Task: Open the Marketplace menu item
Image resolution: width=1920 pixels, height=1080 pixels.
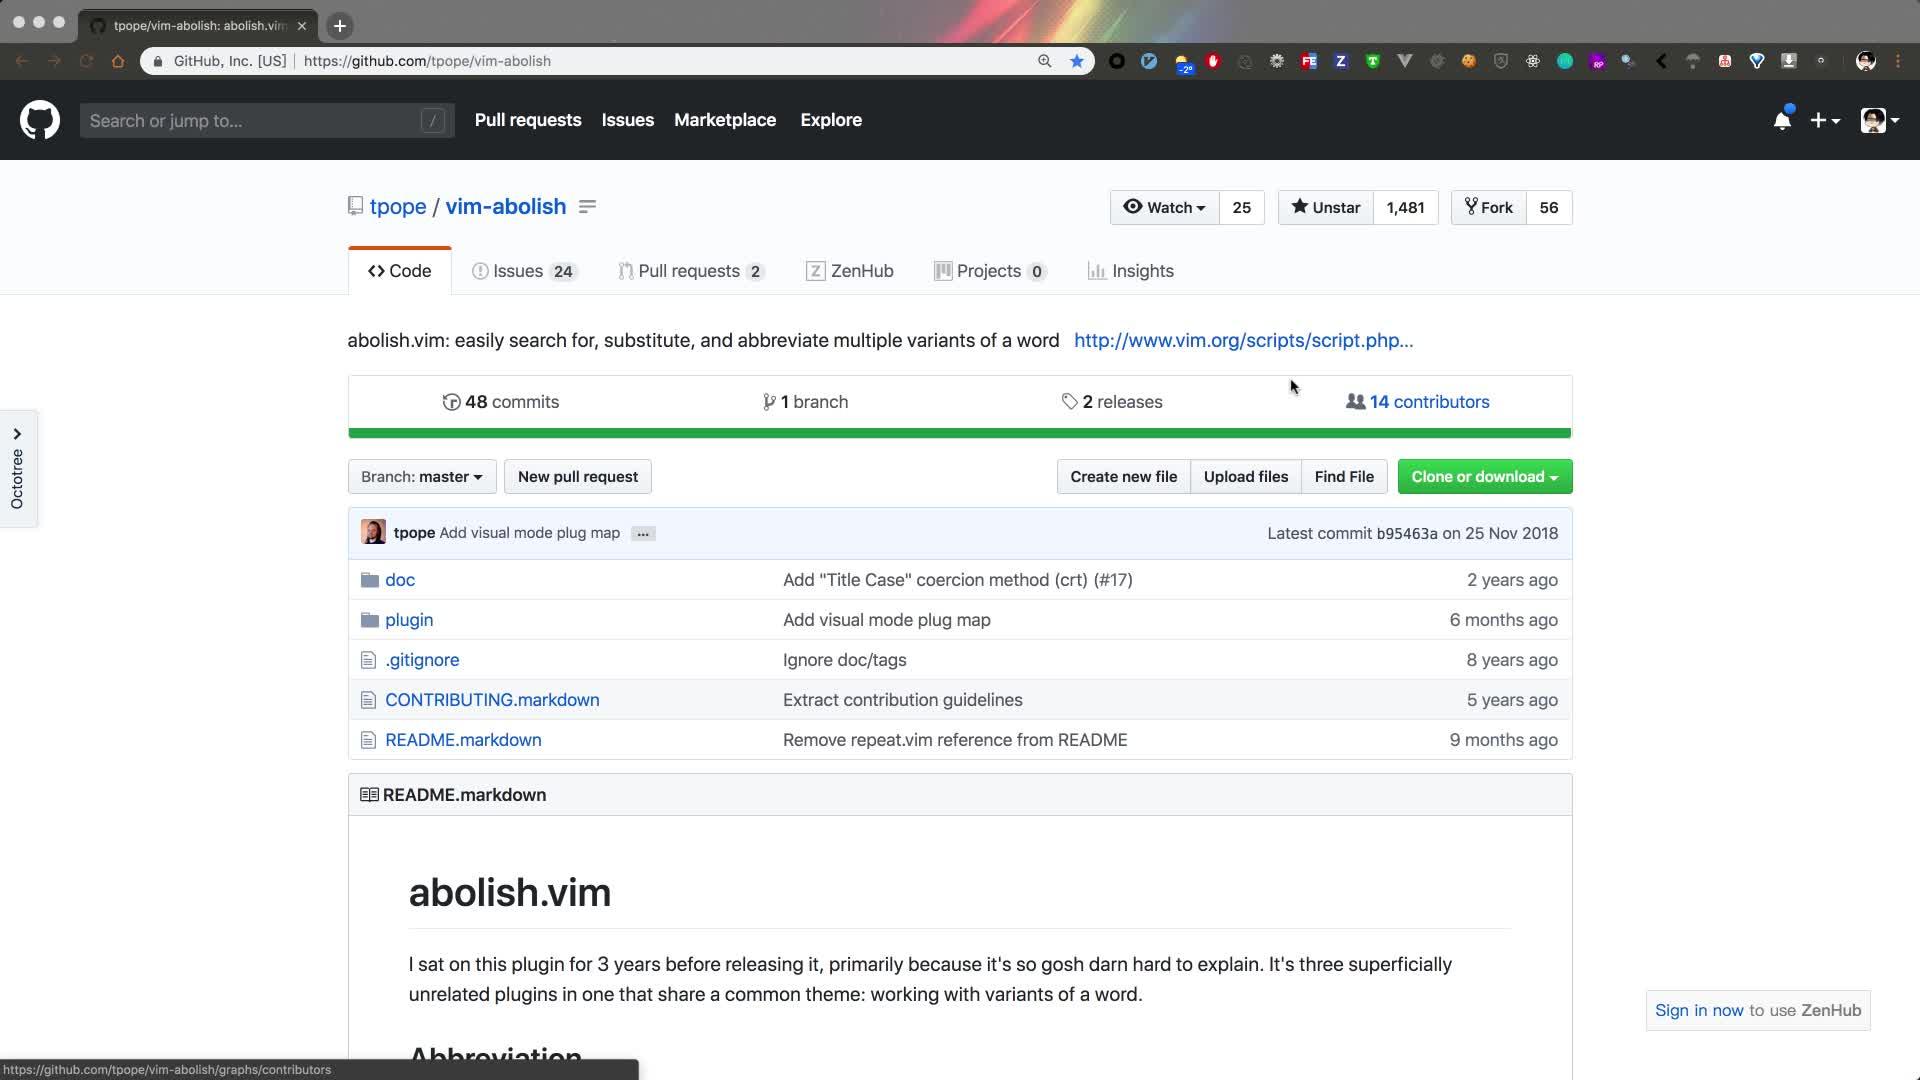Action: coord(725,120)
